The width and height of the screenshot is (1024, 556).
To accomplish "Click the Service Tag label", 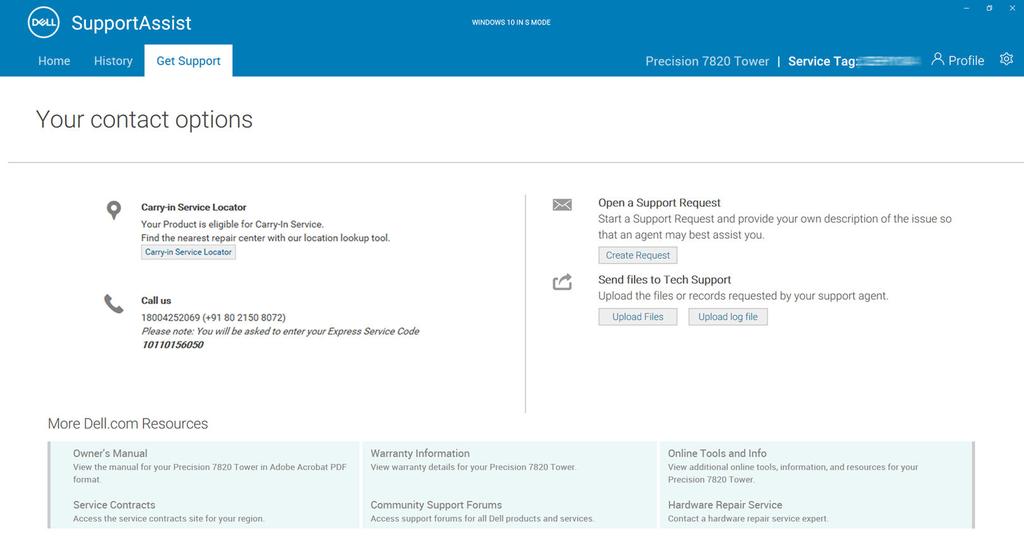I will [x=822, y=61].
